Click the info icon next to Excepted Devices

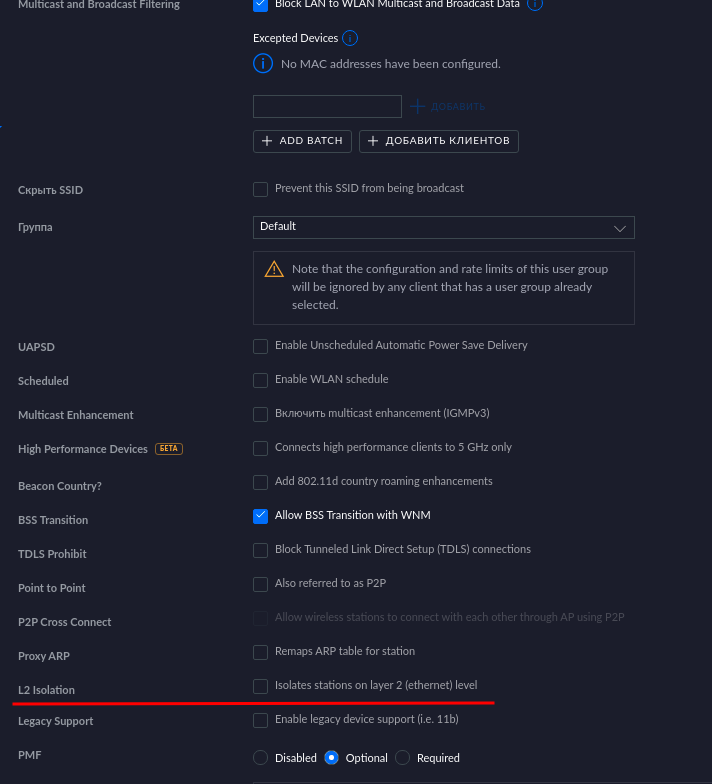350,38
